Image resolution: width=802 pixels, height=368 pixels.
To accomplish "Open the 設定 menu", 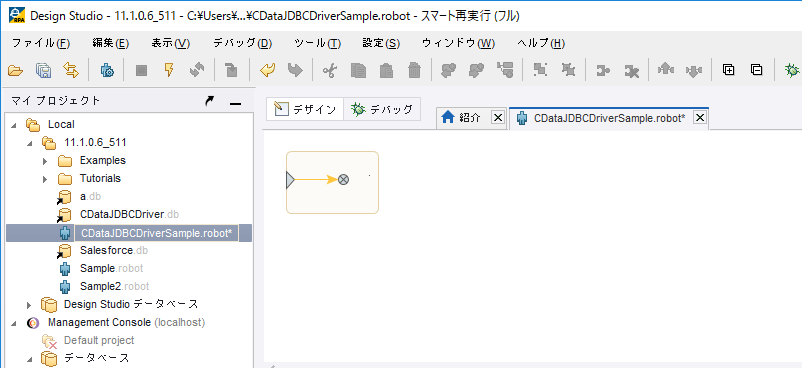I will point(381,43).
